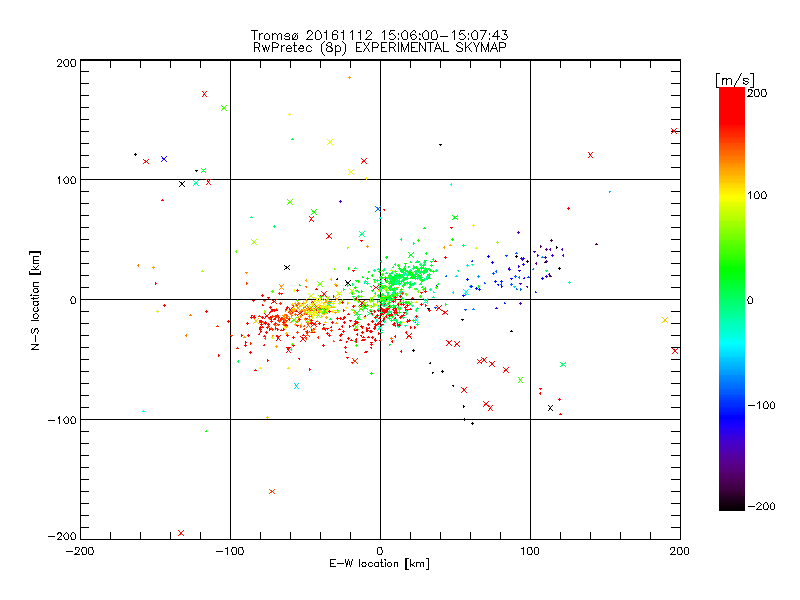This screenshot has width=800, height=600.
Task: Click the E-W axis tick label "-100"
Action: 230,551
